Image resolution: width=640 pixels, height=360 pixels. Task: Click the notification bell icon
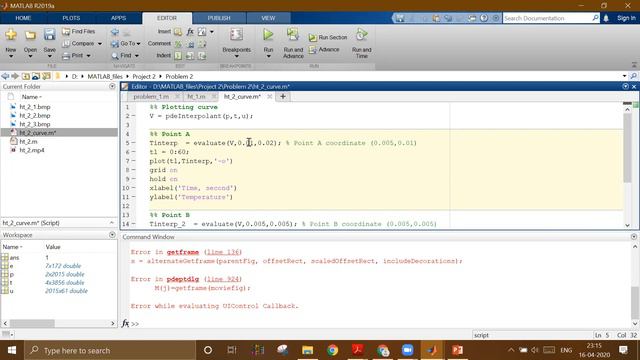(x=606, y=18)
